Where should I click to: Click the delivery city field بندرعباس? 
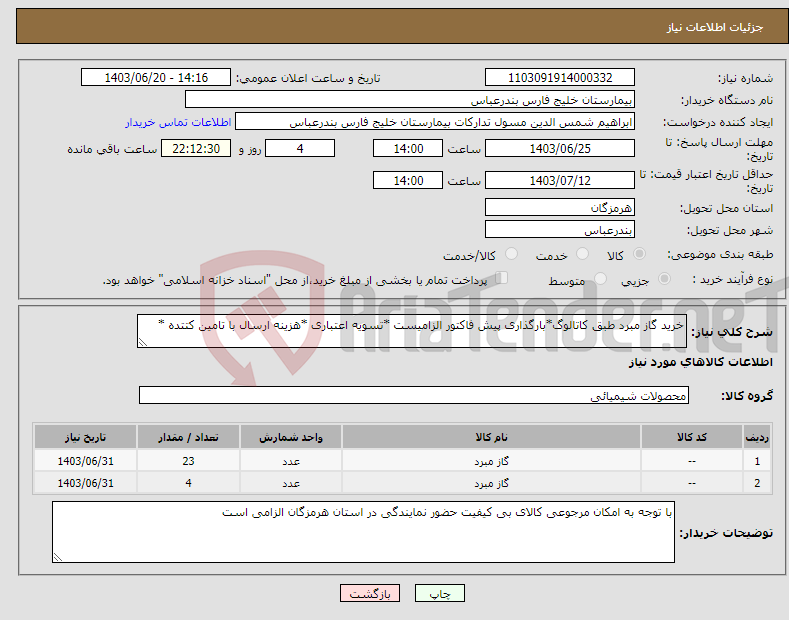(560, 229)
